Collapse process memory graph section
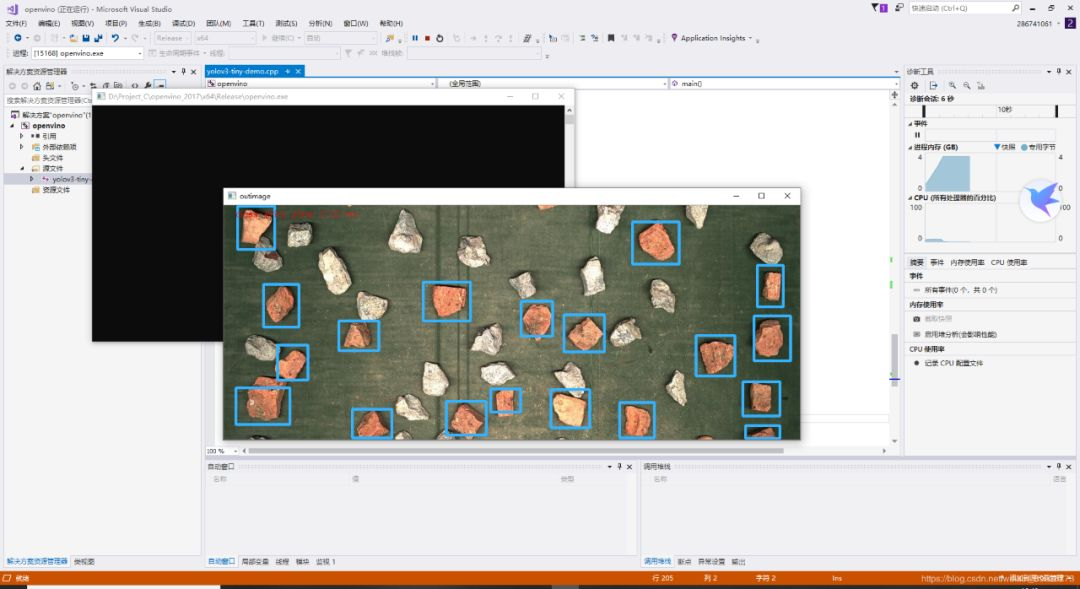The height and width of the screenshot is (589, 1080). pyautogui.click(x=910, y=147)
